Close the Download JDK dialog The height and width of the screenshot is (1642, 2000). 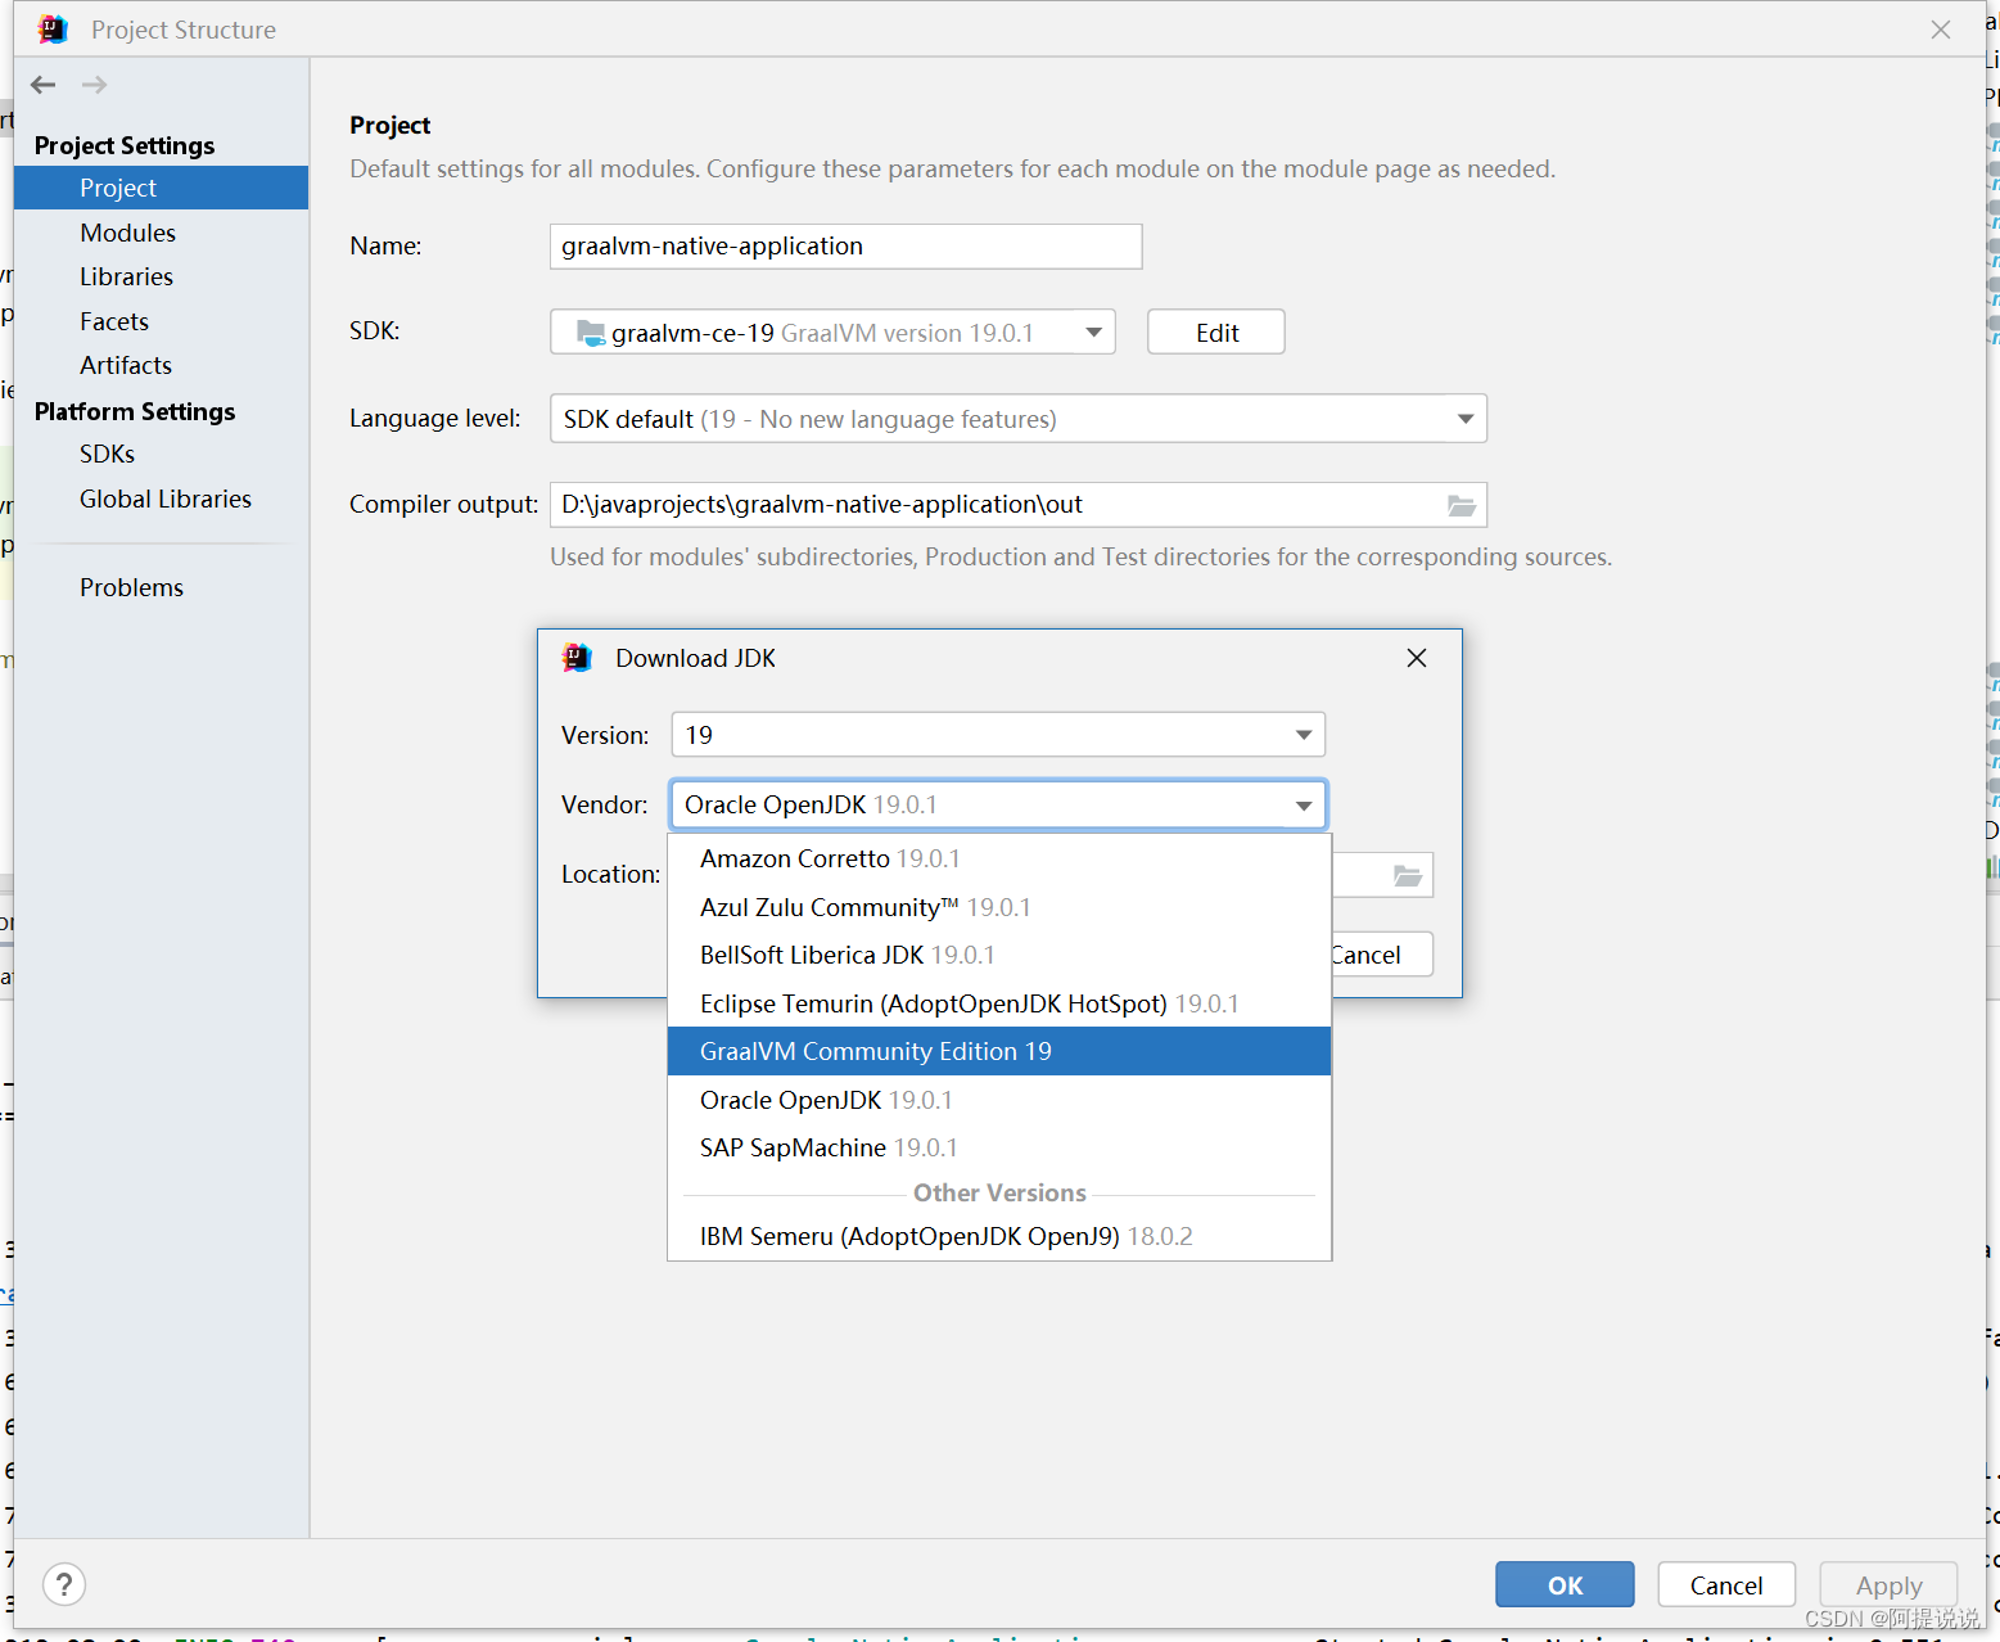coord(1416,658)
